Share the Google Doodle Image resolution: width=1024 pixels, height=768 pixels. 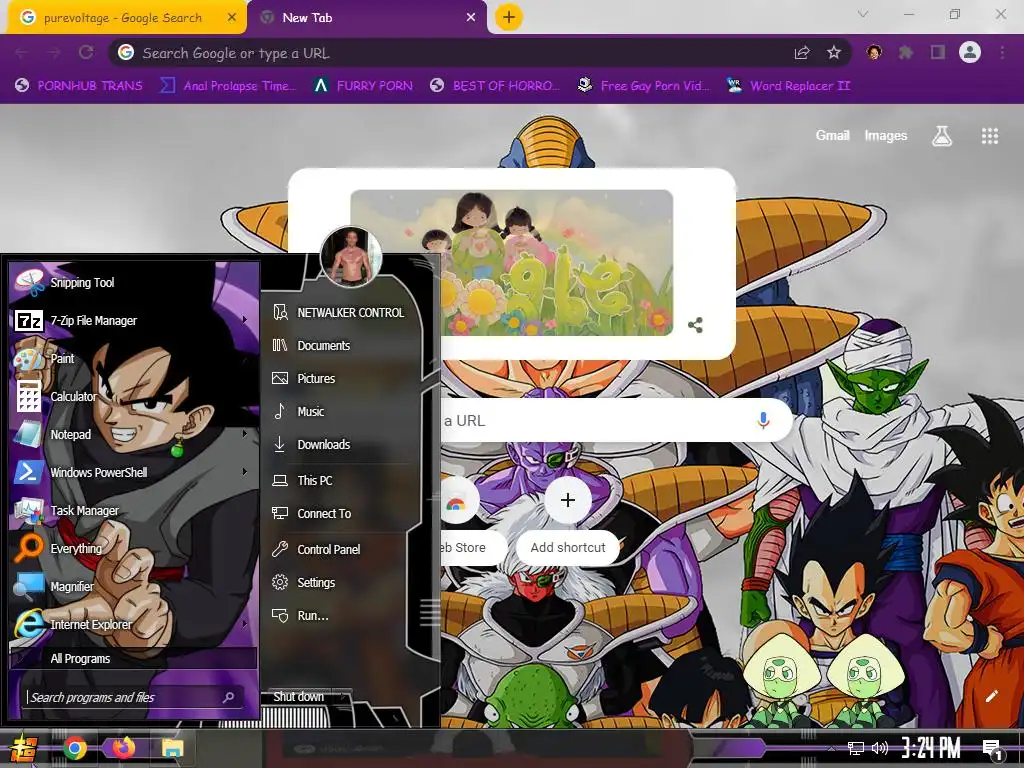pyautogui.click(x=696, y=325)
